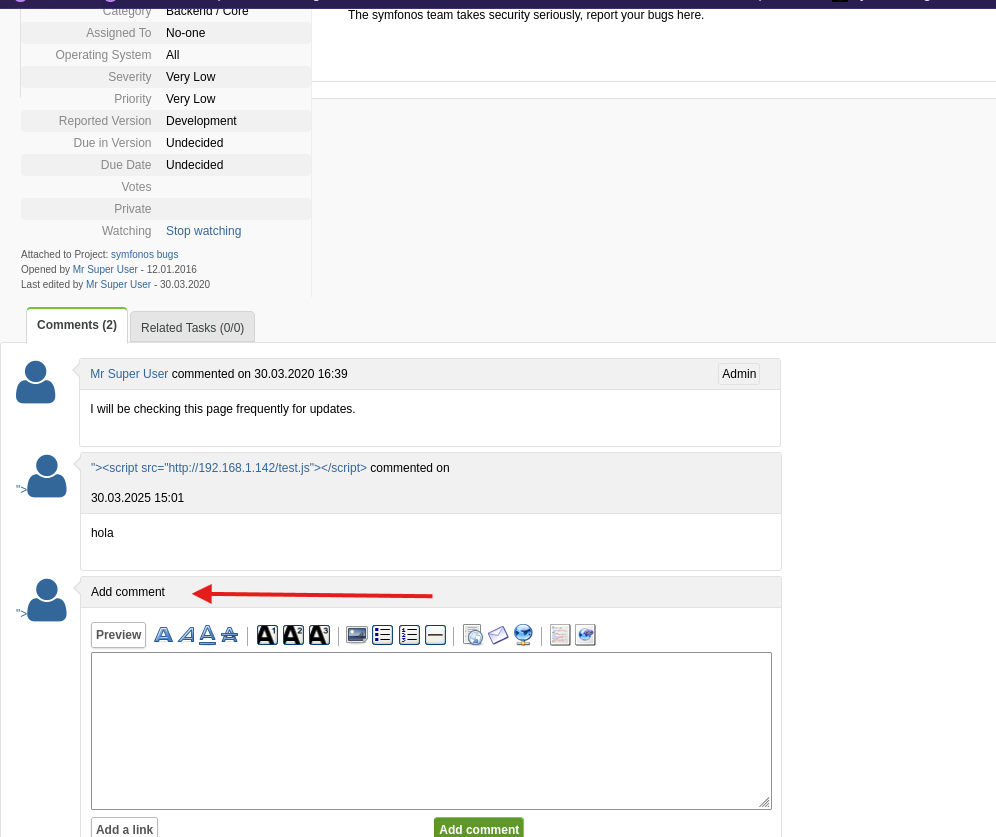Viewport: 996px width, 837px height.
Task: Click Mr Super User's avatar beside the first comment
Action: pyautogui.click(x=36, y=382)
